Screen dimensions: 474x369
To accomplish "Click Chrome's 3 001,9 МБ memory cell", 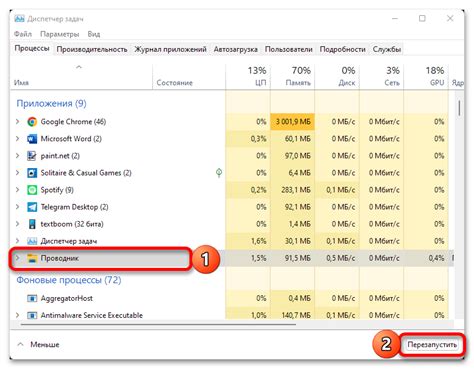I will click(292, 122).
